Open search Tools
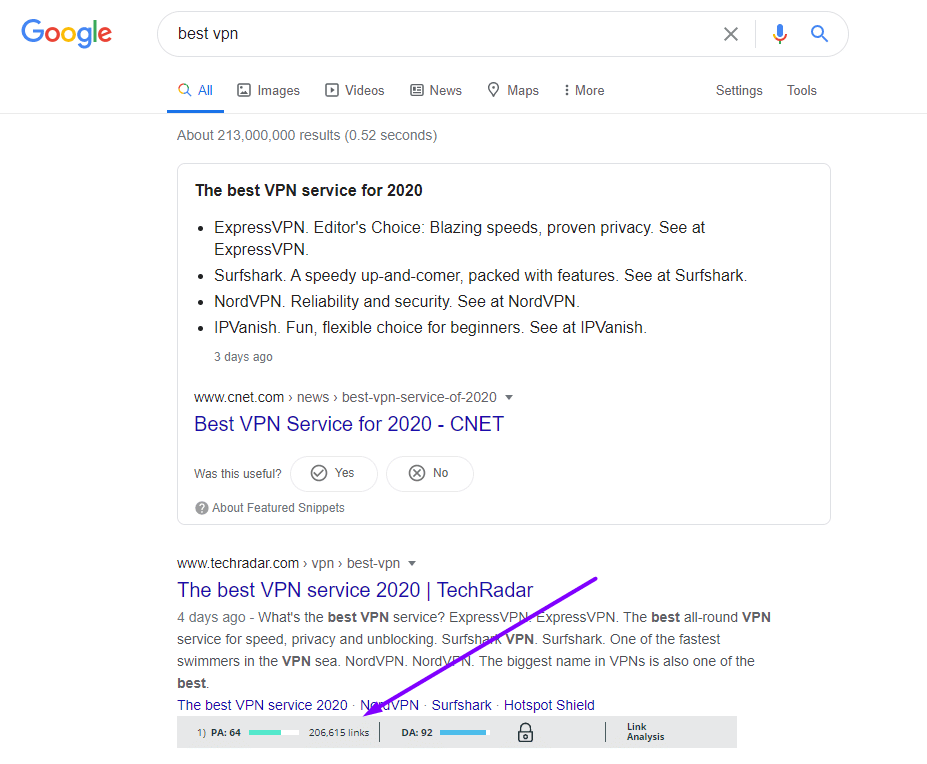Image resolution: width=927 pixels, height=764 pixels. 802,90
